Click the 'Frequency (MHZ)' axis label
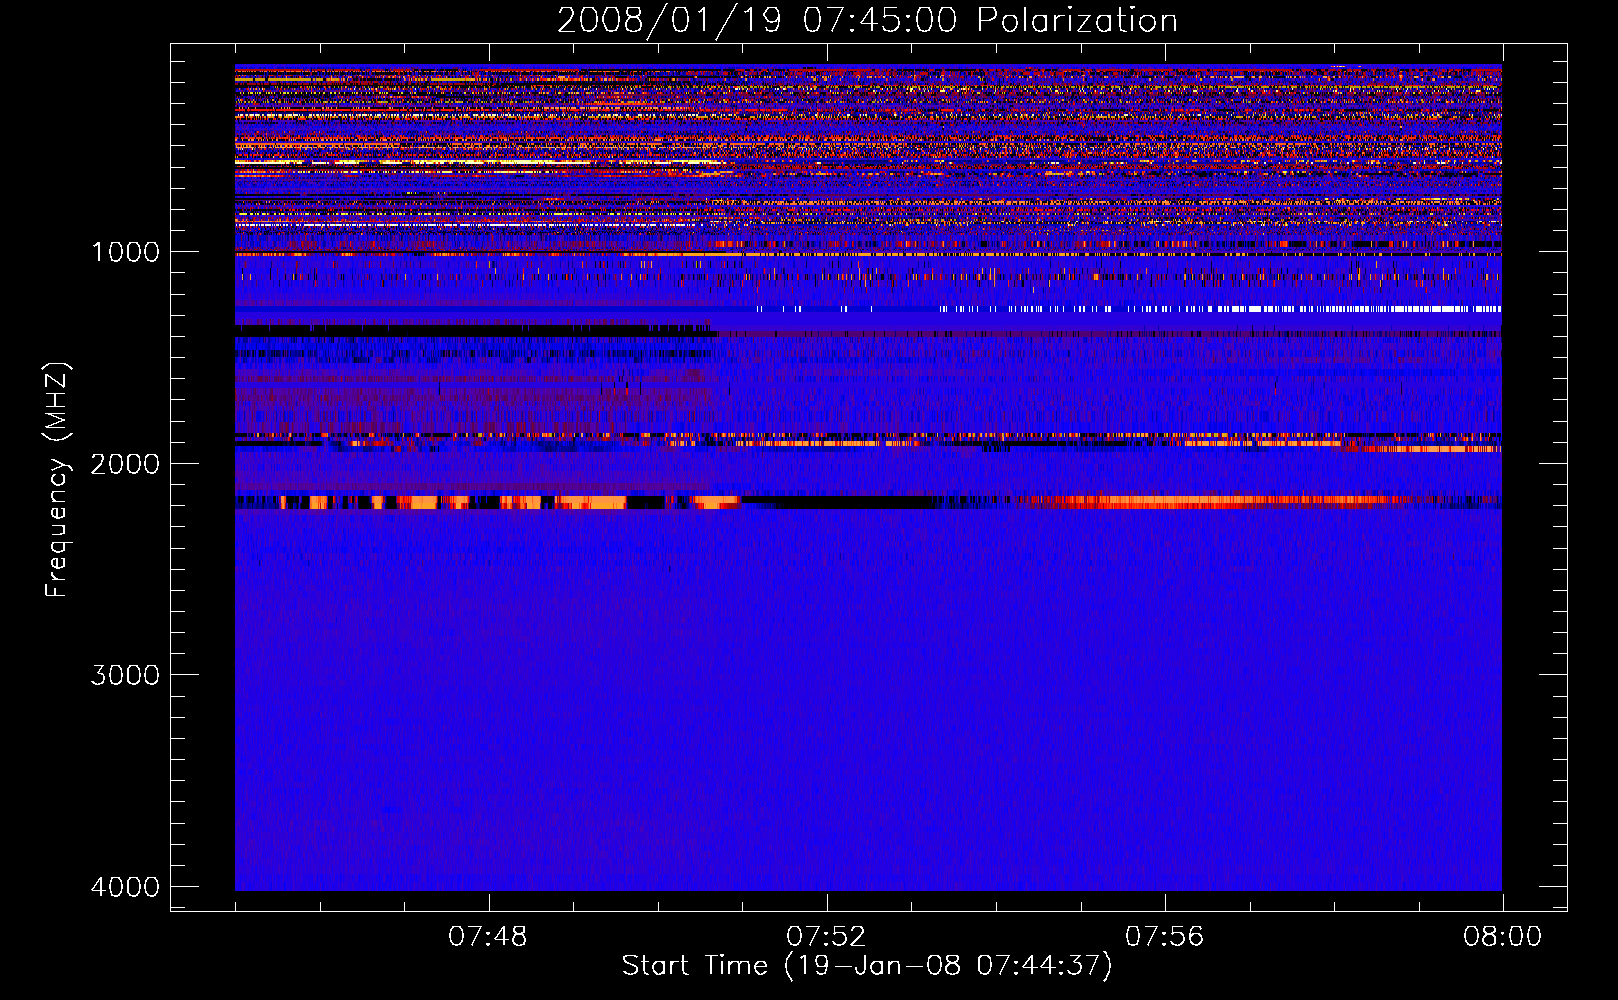Screen dimensions: 1618x1000 pos(57,480)
